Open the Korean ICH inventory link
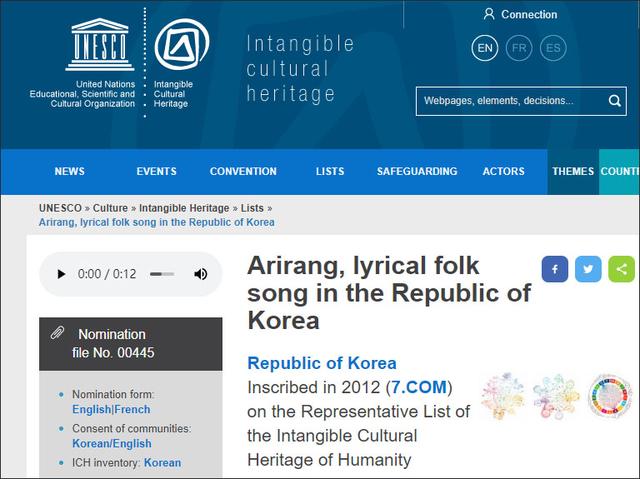640x479 pixels. pyautogui.click(x=163, y=463)
